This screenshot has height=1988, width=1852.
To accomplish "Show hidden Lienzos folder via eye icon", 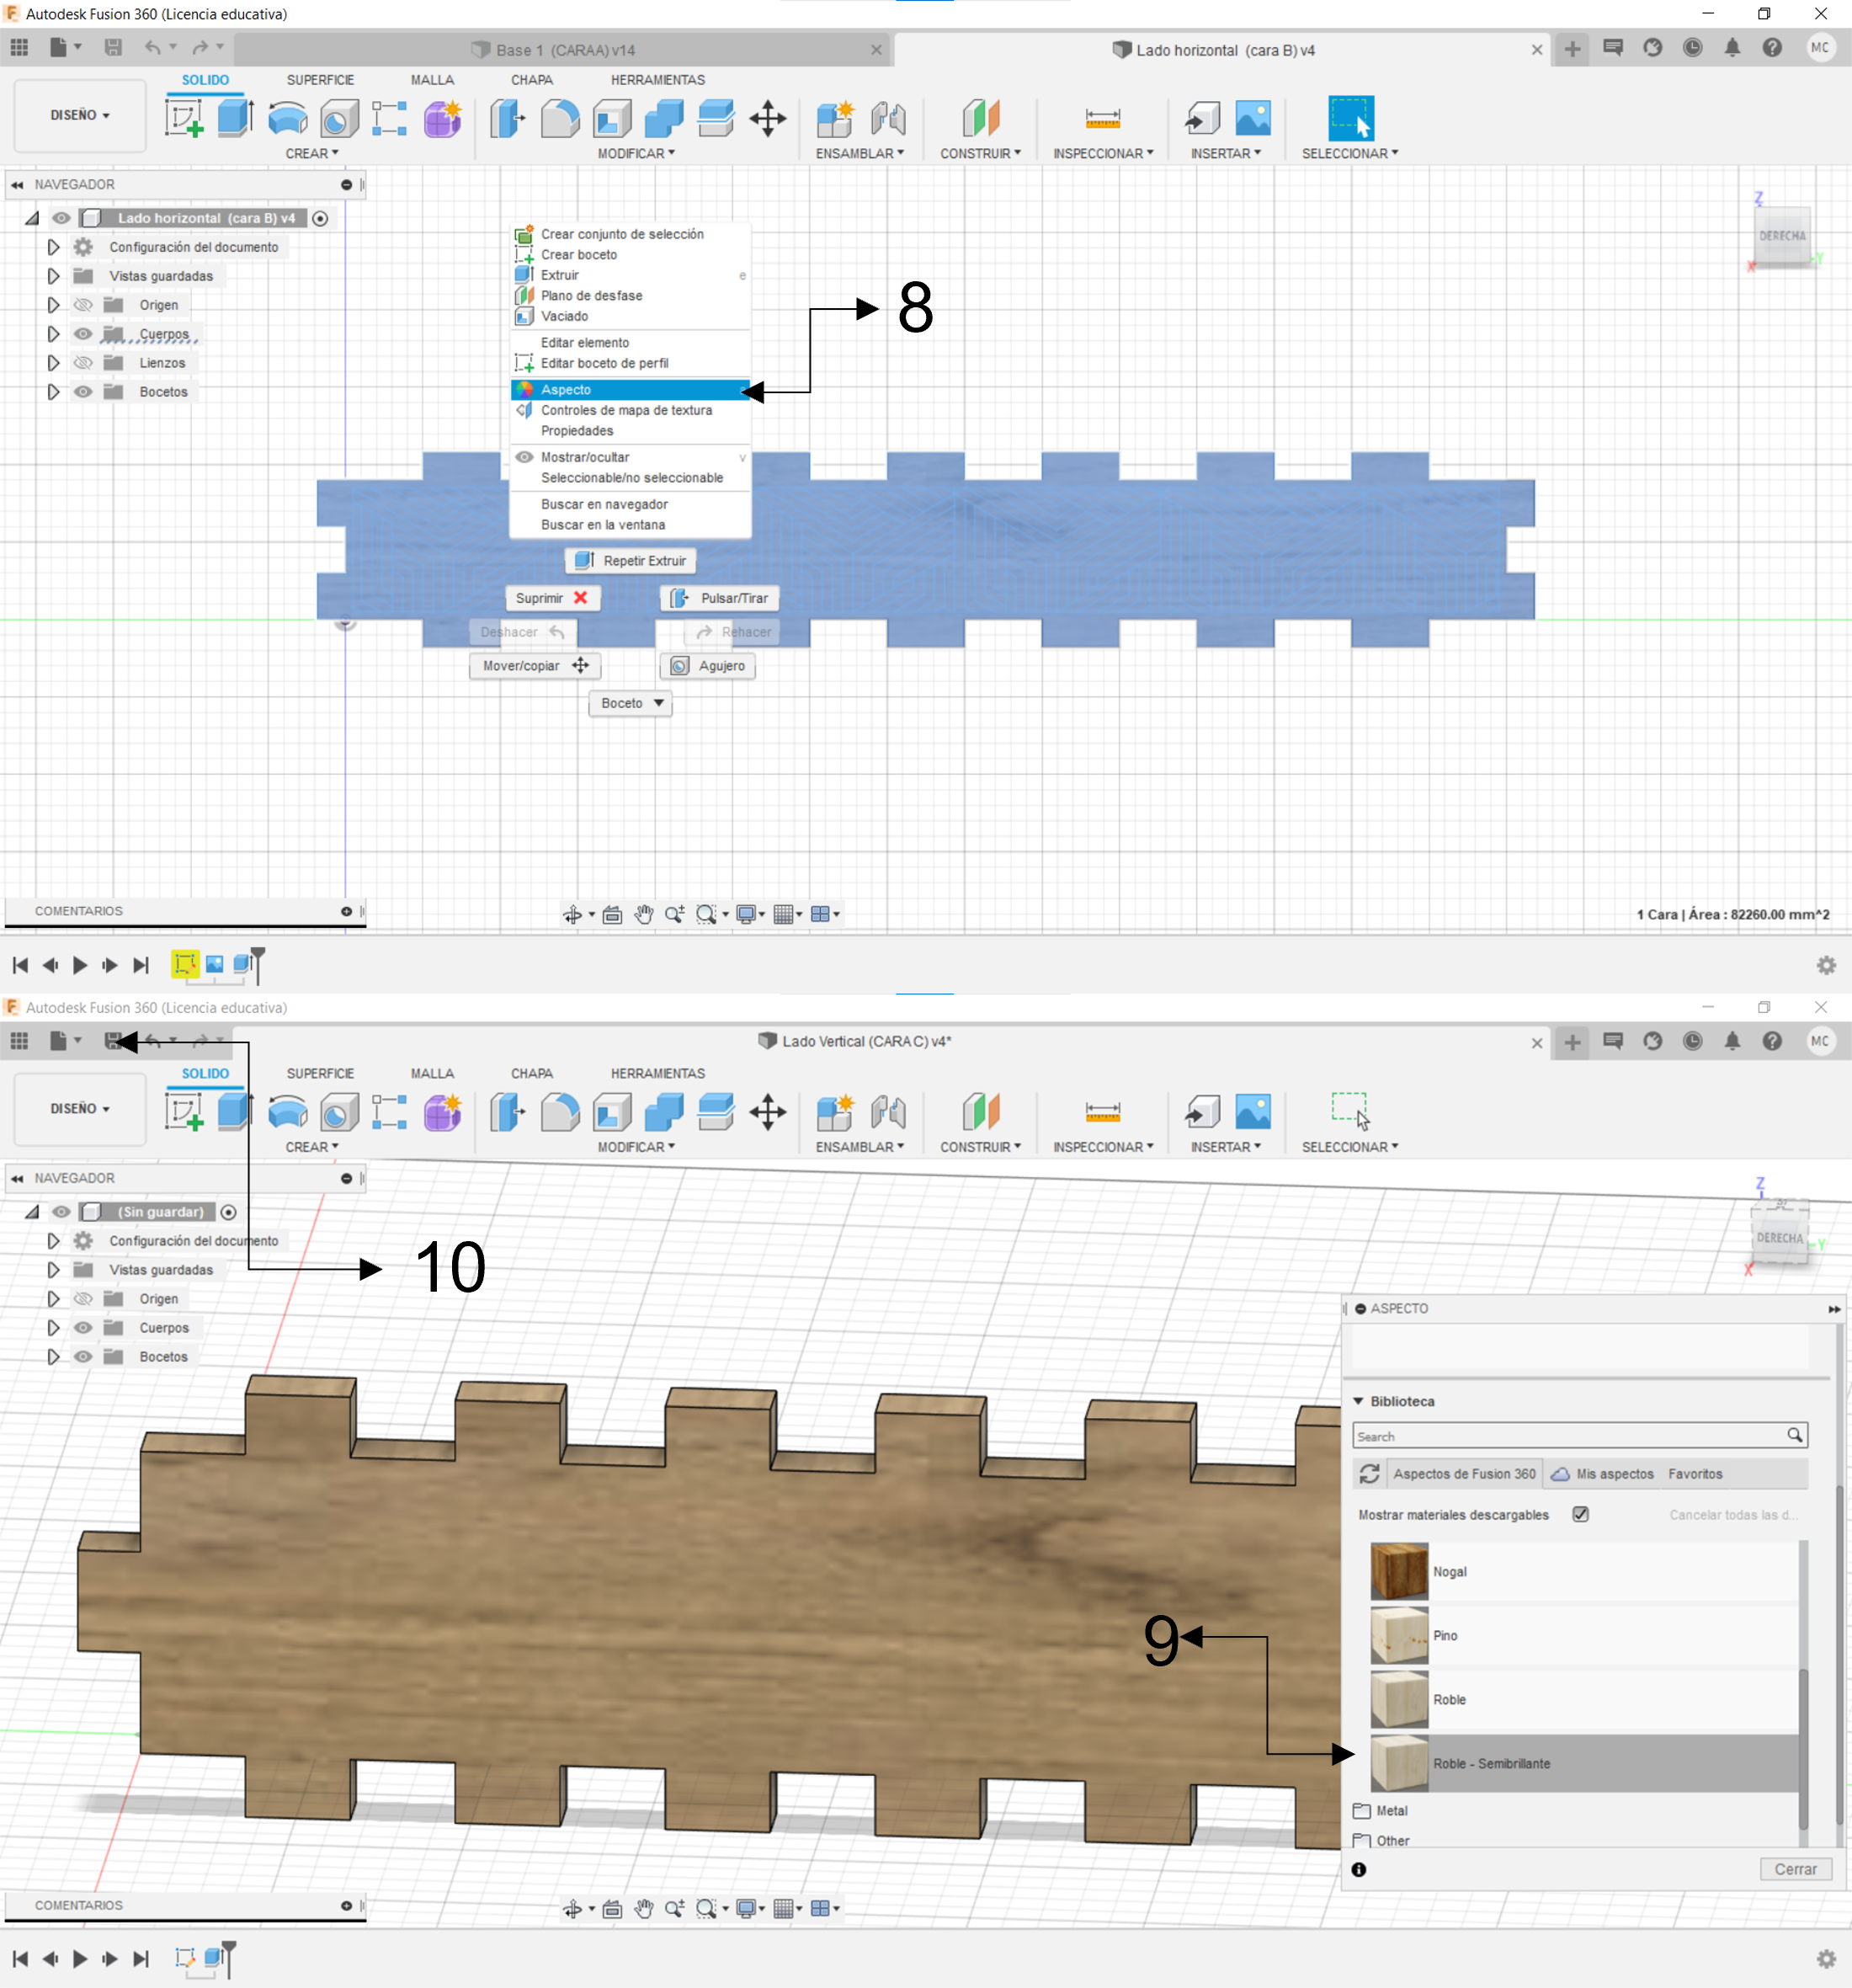I will point(84,363).
